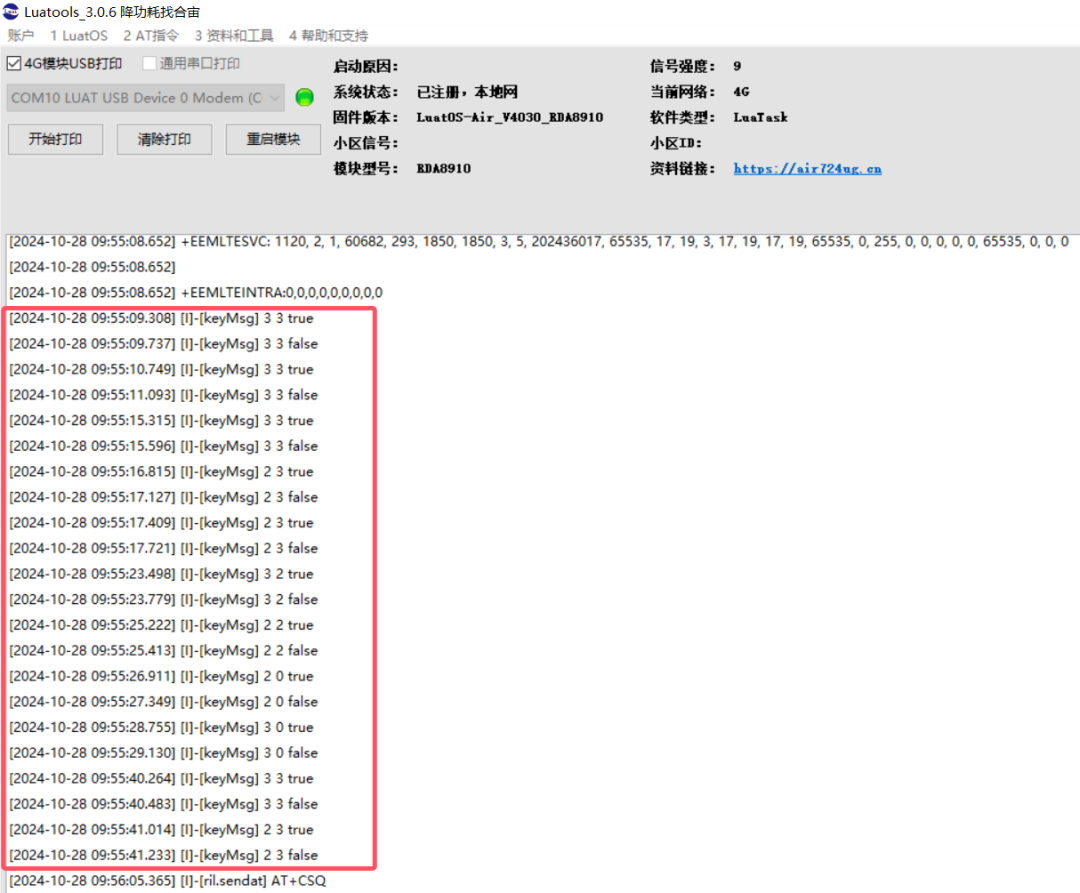Open the 账户 menu
This screenshot has height=893, width=1080.
[21, 36]
